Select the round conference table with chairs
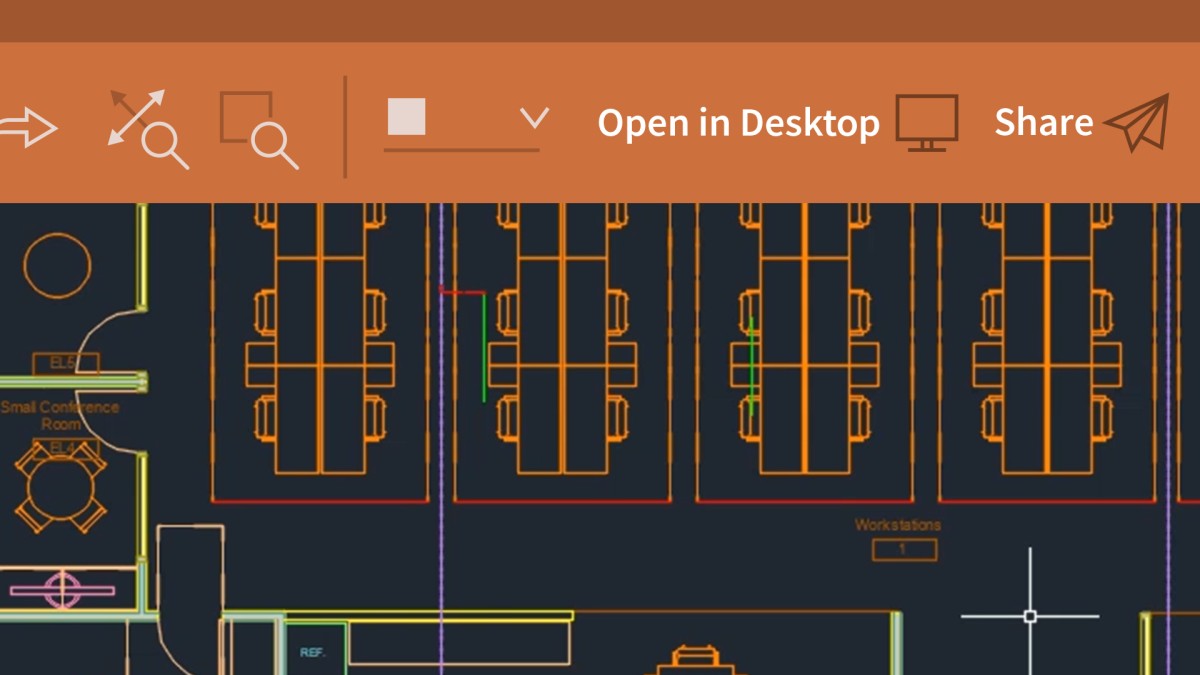 (60, 489)
